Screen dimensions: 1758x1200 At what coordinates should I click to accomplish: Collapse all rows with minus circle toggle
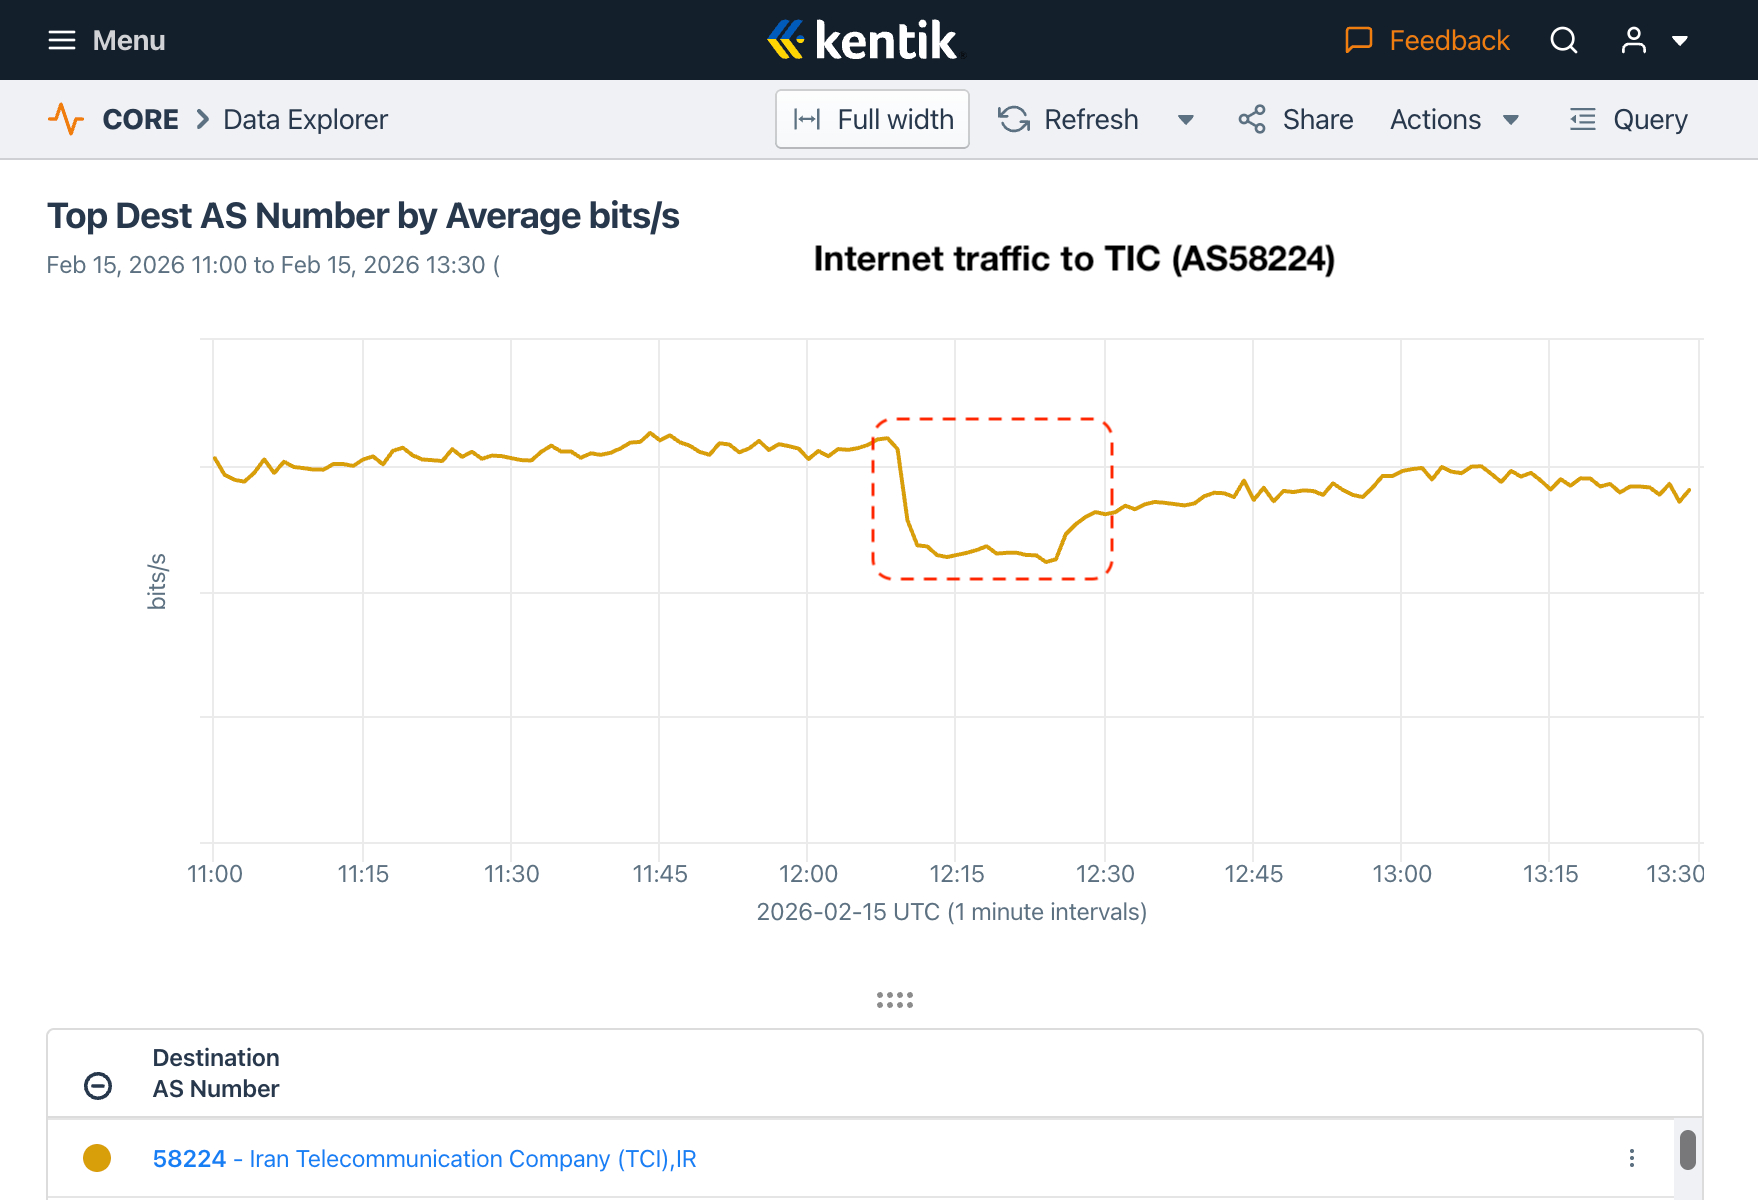point(98,1086)
